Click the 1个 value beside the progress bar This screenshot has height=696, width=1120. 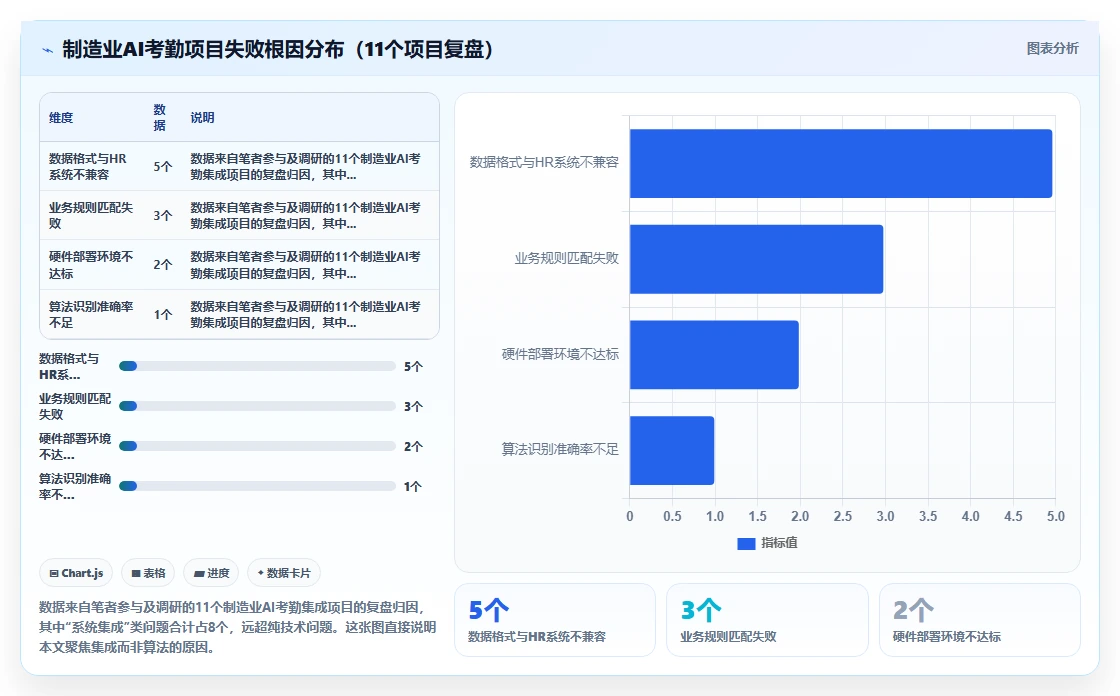(x=414, y=487)
